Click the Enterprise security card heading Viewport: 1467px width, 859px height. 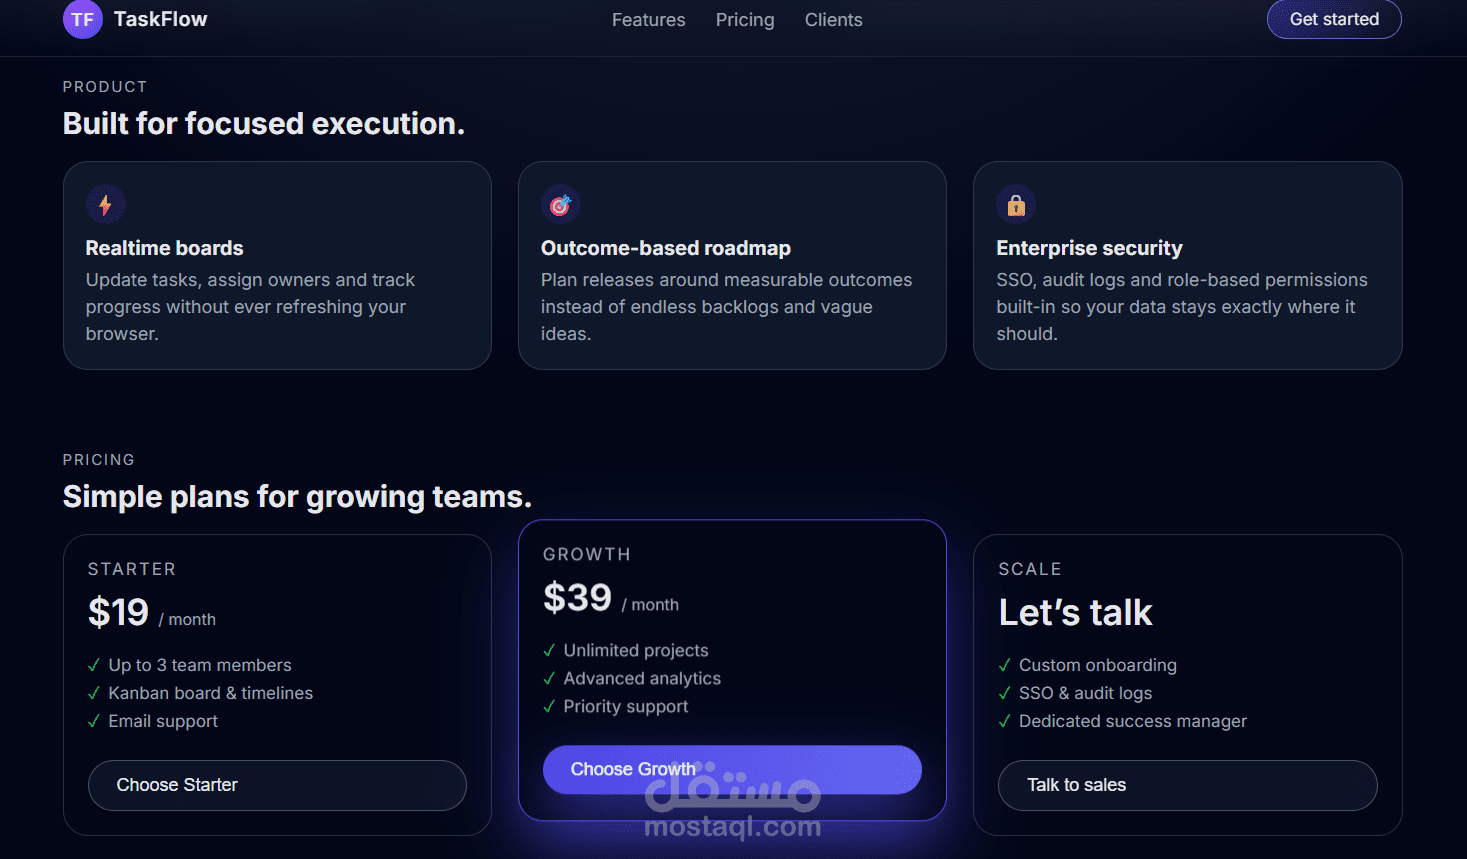1089,248
